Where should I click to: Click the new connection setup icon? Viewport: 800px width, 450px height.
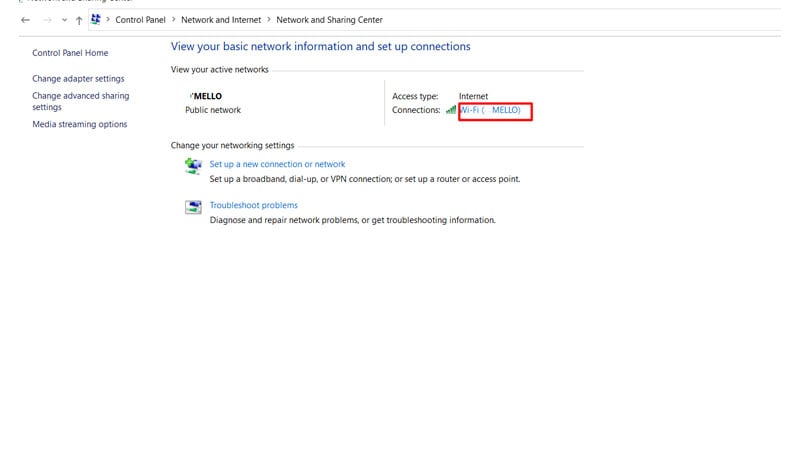(x=193, y=166)
